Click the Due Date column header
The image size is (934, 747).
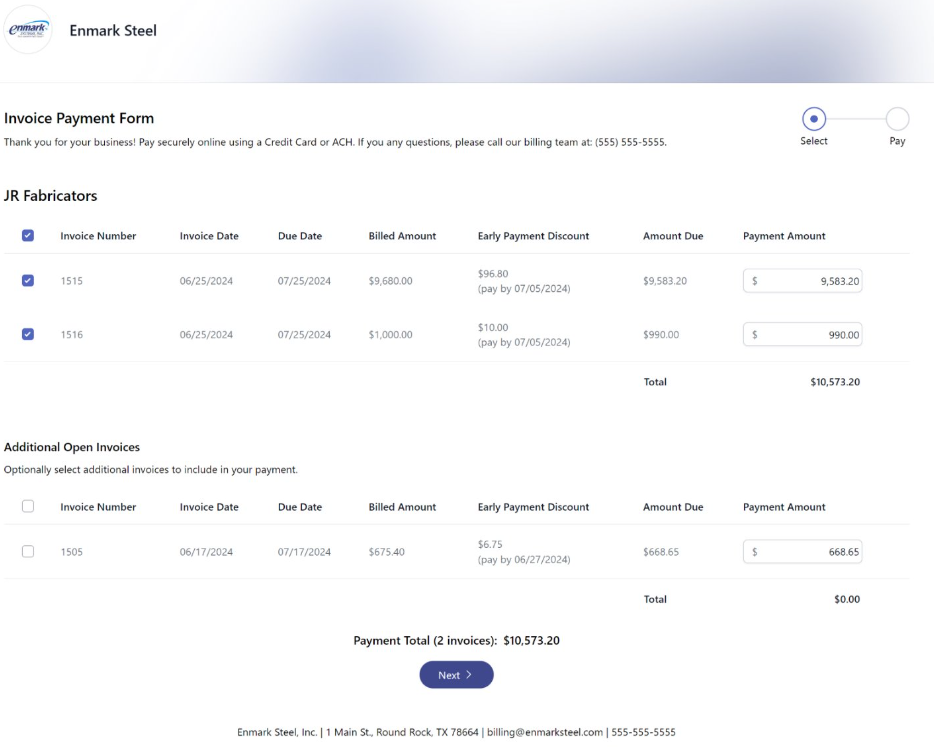point(300,235)
